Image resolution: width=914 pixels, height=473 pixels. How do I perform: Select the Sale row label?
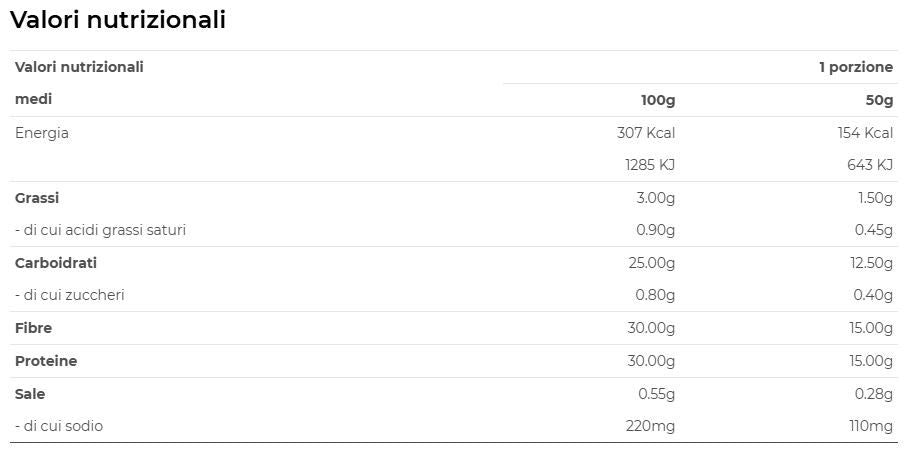[x=30, y=394]
